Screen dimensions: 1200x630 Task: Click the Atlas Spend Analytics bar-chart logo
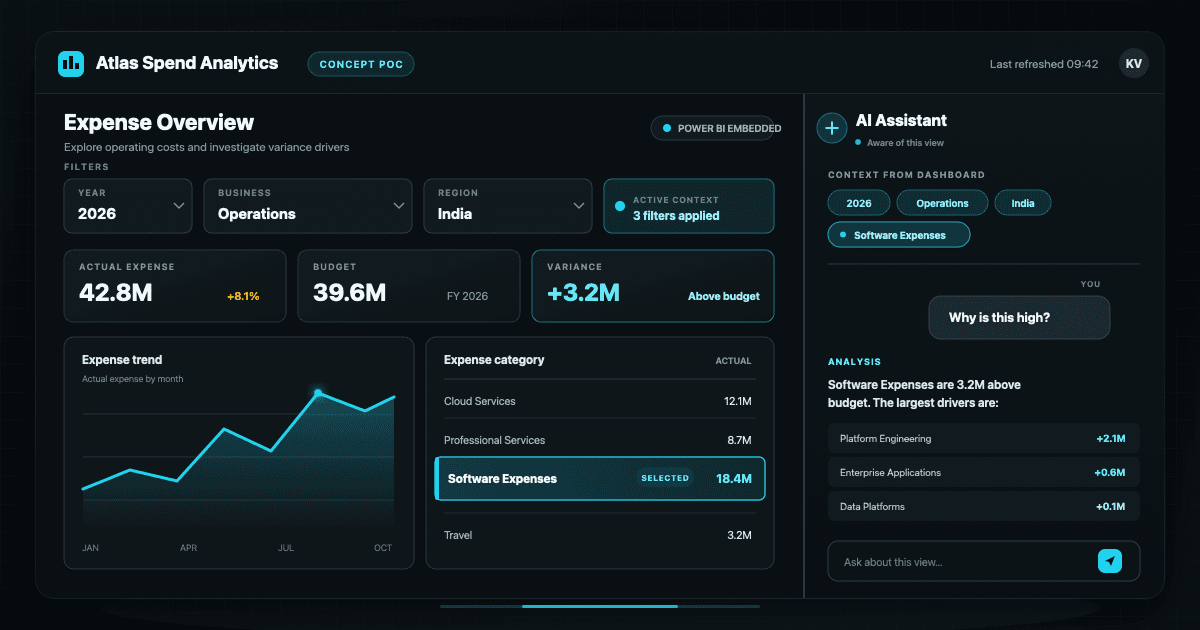click(x=71, y=63)
